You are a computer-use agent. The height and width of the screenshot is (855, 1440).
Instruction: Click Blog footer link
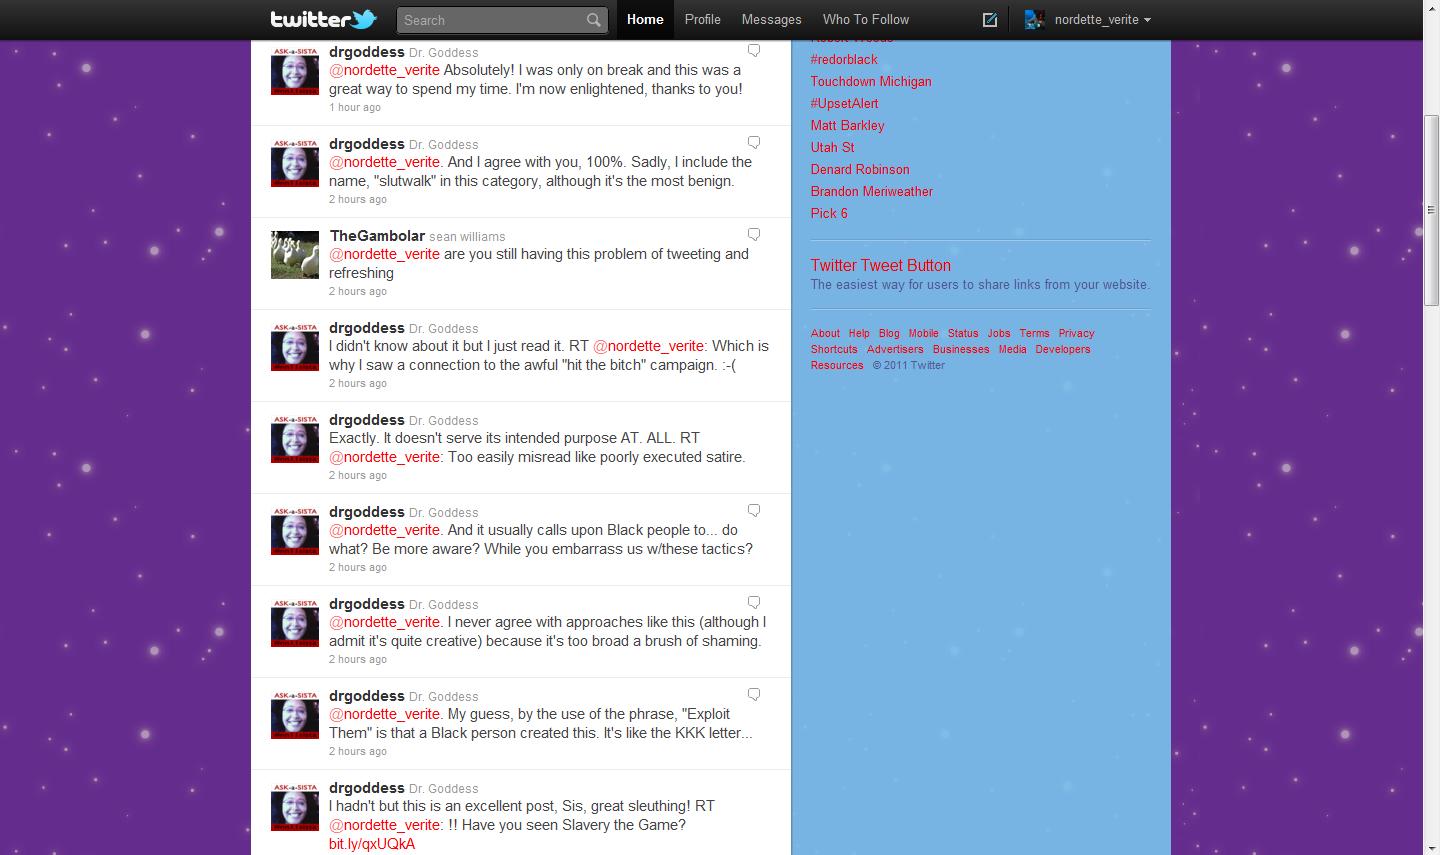click(x=889, y=333)
